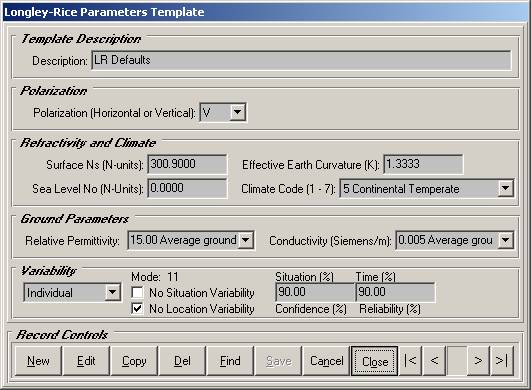Click the Mode: 11 text
Image resolution: width=531 pixels, height=390 pixels.
coord(155,277)
